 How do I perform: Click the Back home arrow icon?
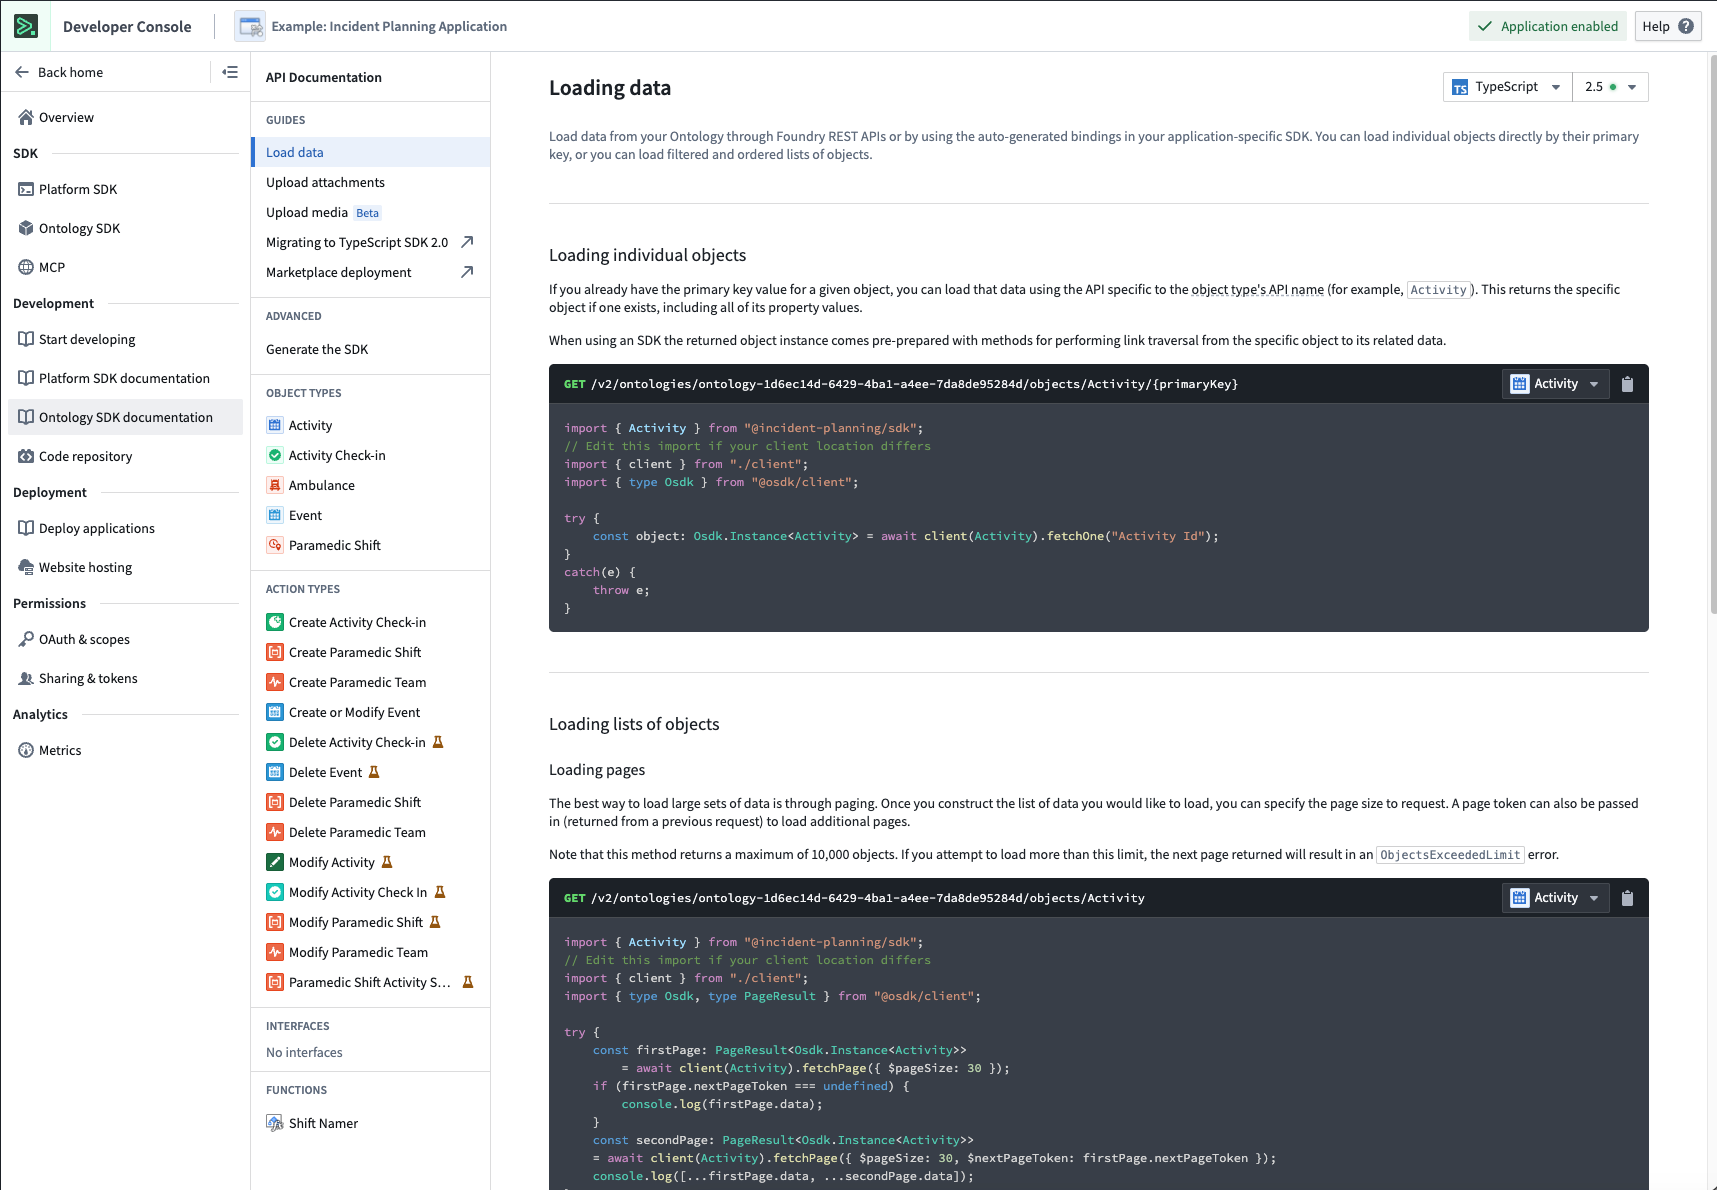[x=22, y=72]
